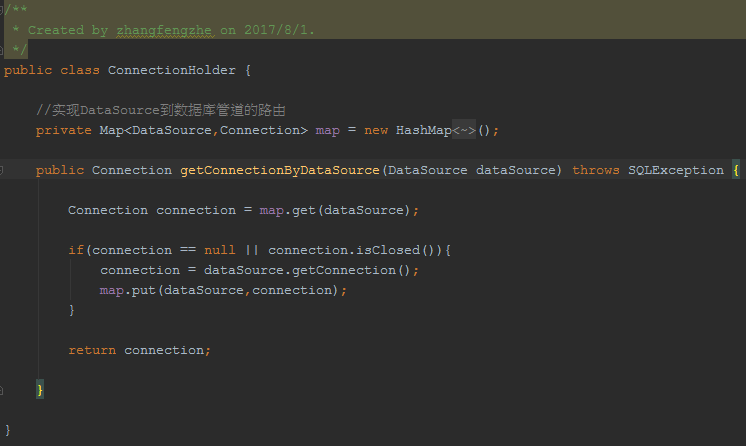Click the highlighted opening brace of method
The height and width of the screenshot is (446, 746).
(x=736, y=170)
